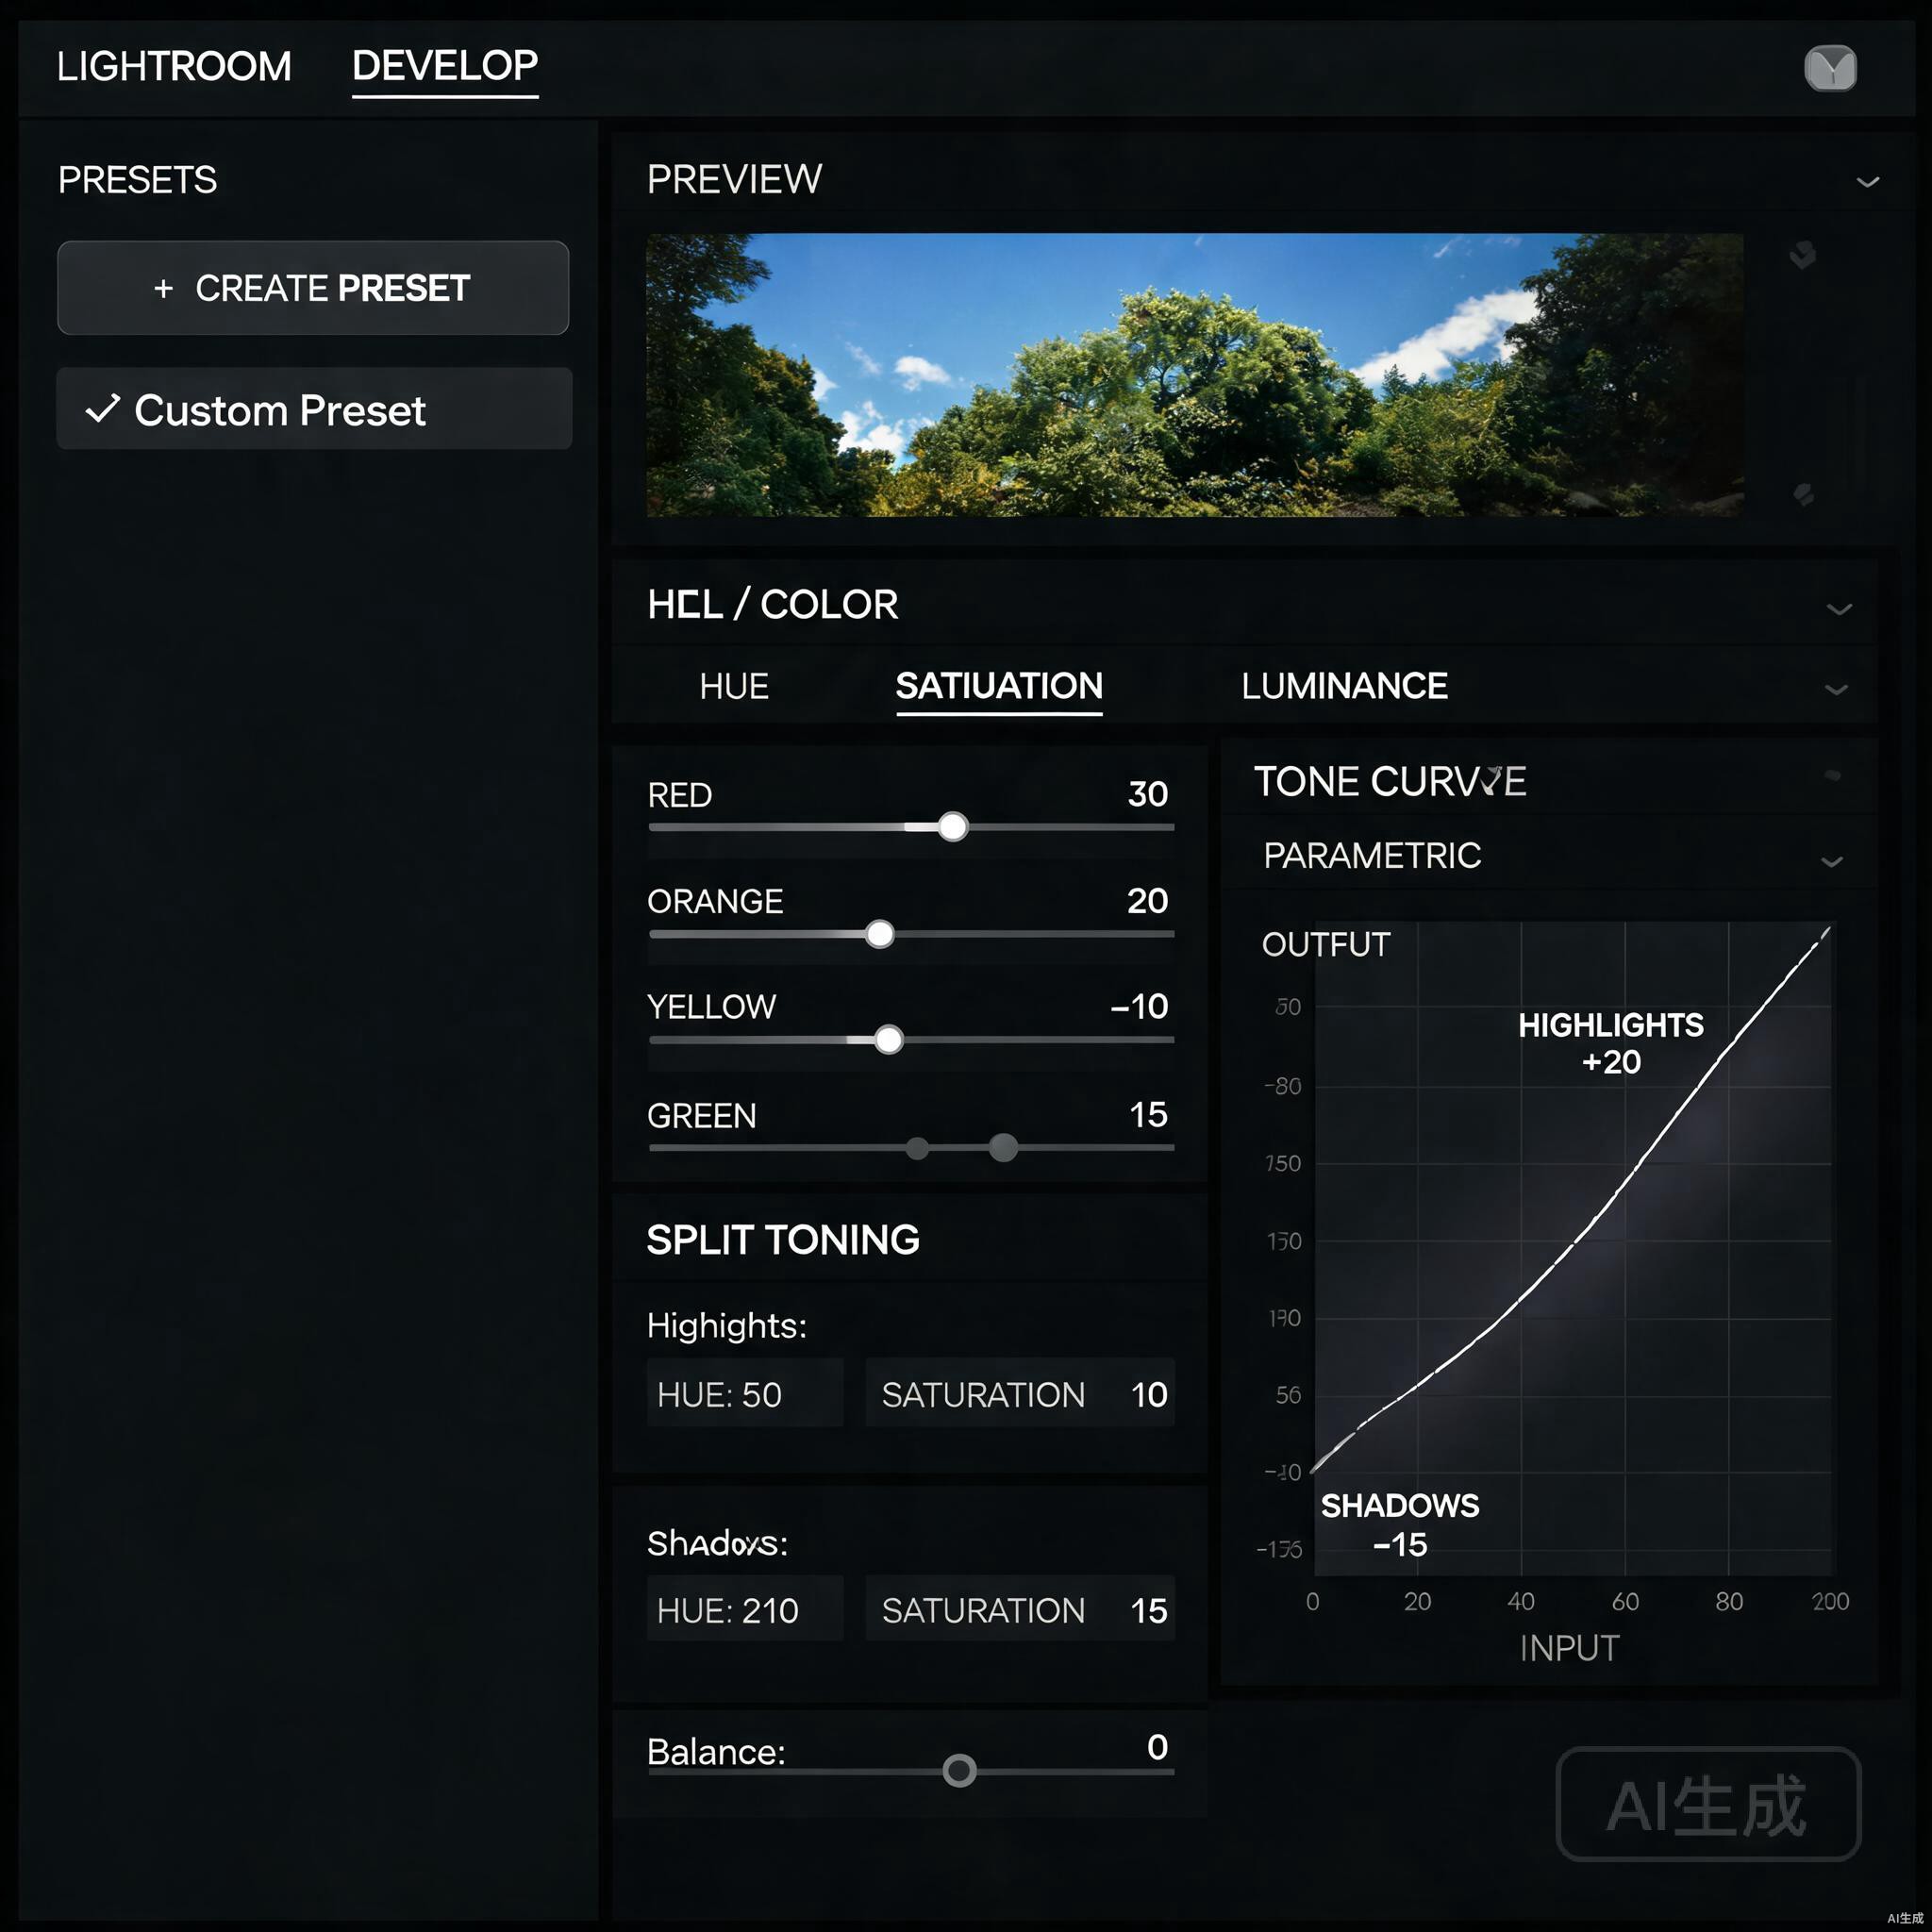This screenshot has height=1932, width=1932.
Task: Open the Lightroom tab in header
Action: [174, 67]
